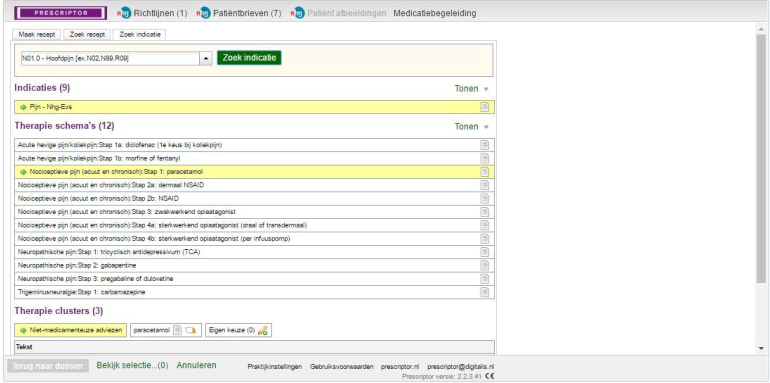Open document icon for morfine of fentanyl
The image size is (770, 383).
pos(484,158)
